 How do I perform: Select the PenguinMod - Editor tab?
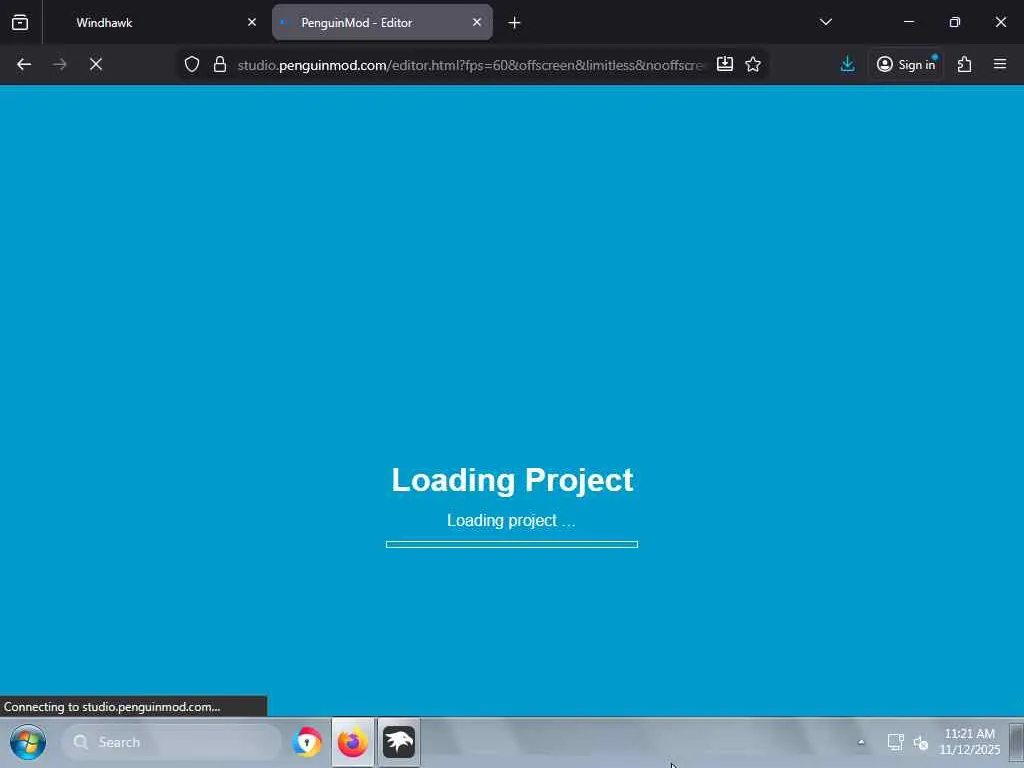tap(382, 23)
